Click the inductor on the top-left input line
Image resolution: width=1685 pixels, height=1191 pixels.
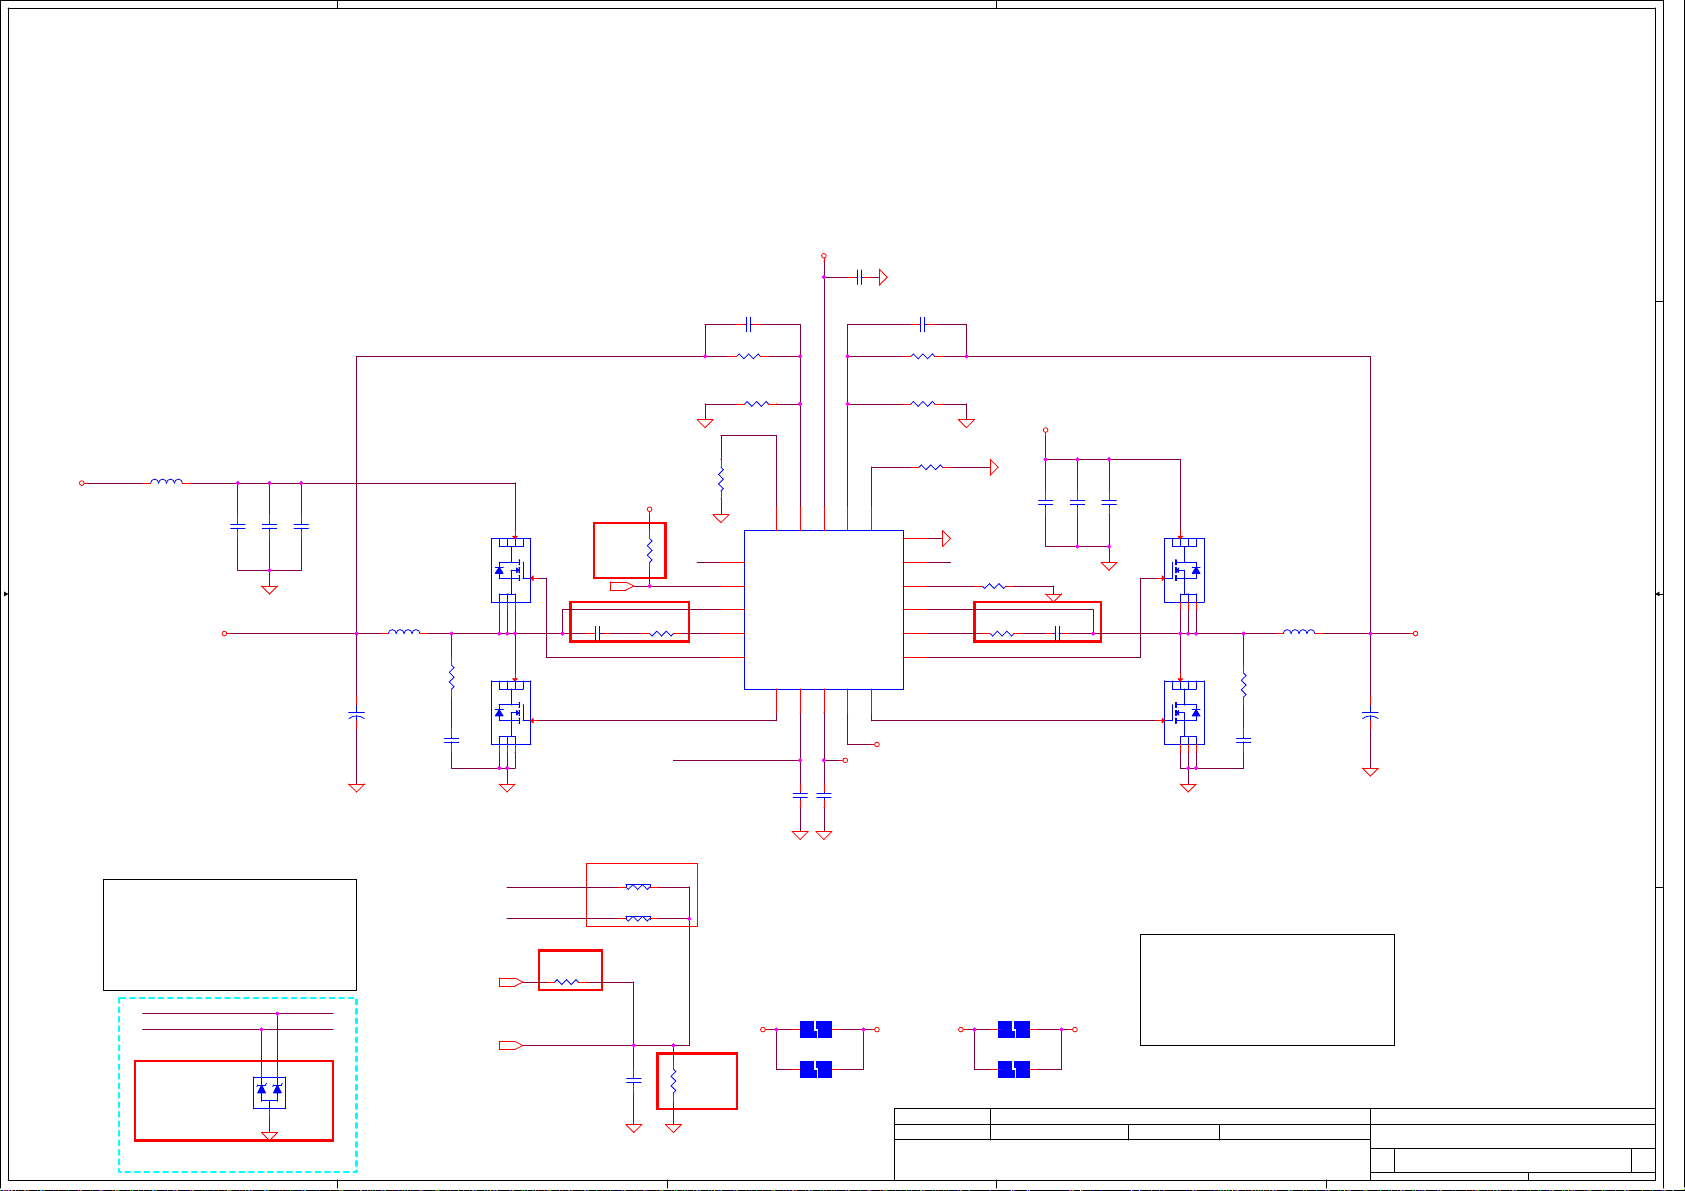point(167,481)
